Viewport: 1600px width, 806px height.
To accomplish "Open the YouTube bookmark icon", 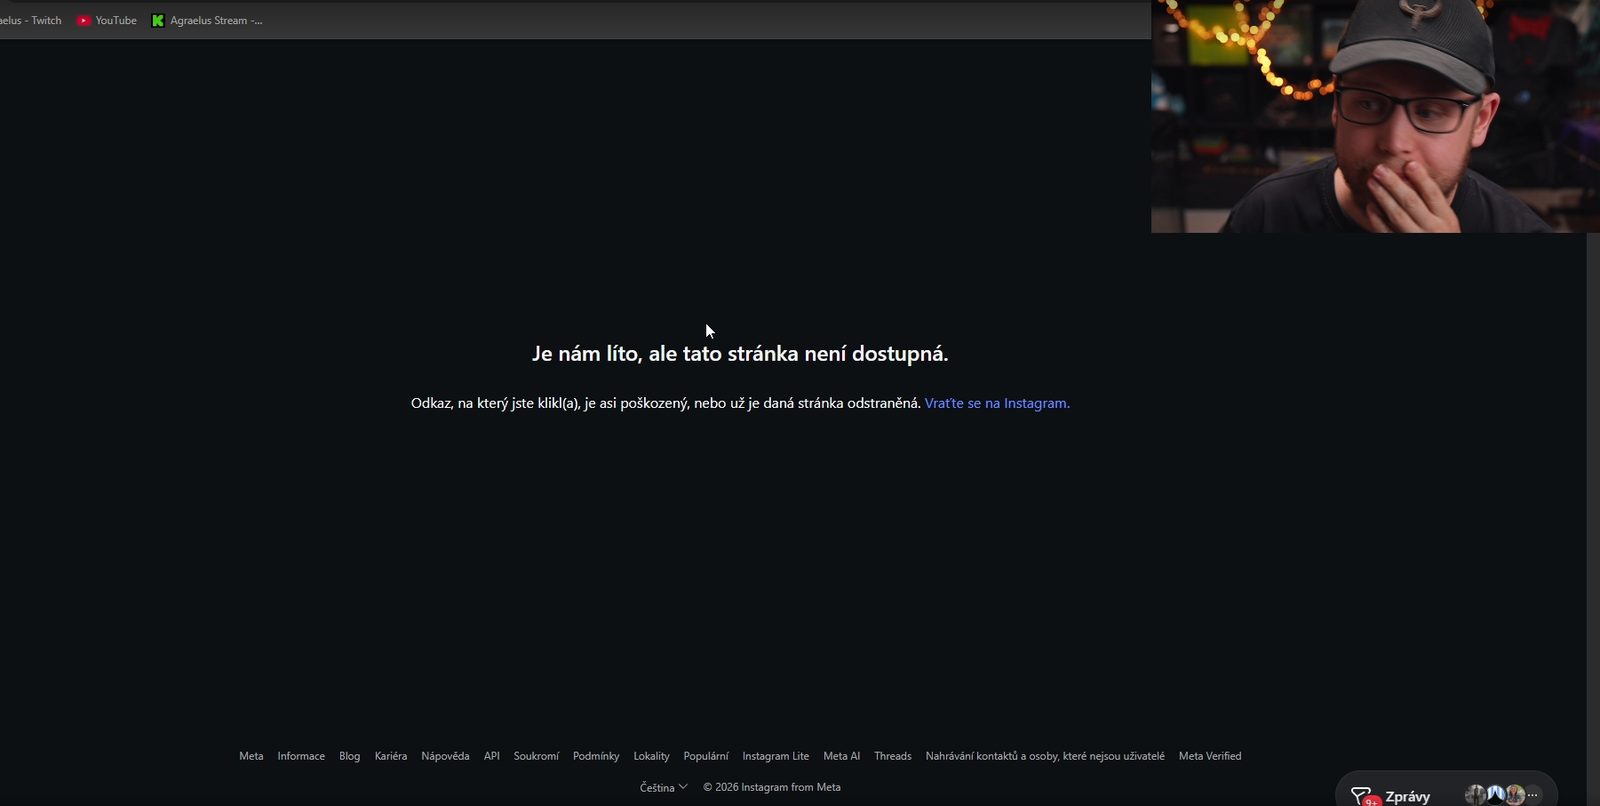I will 84,20.
